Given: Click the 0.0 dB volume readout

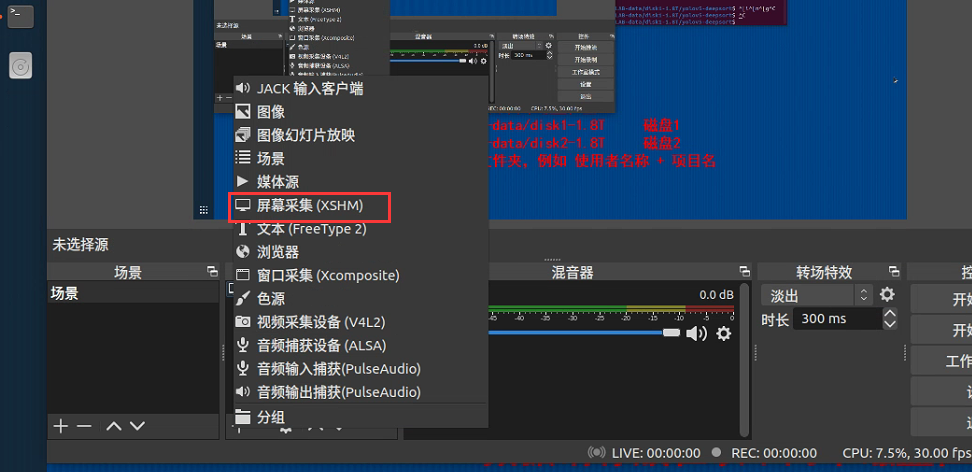Looking at the screenshot, I should pyautogui.click(x=716, y=295).
